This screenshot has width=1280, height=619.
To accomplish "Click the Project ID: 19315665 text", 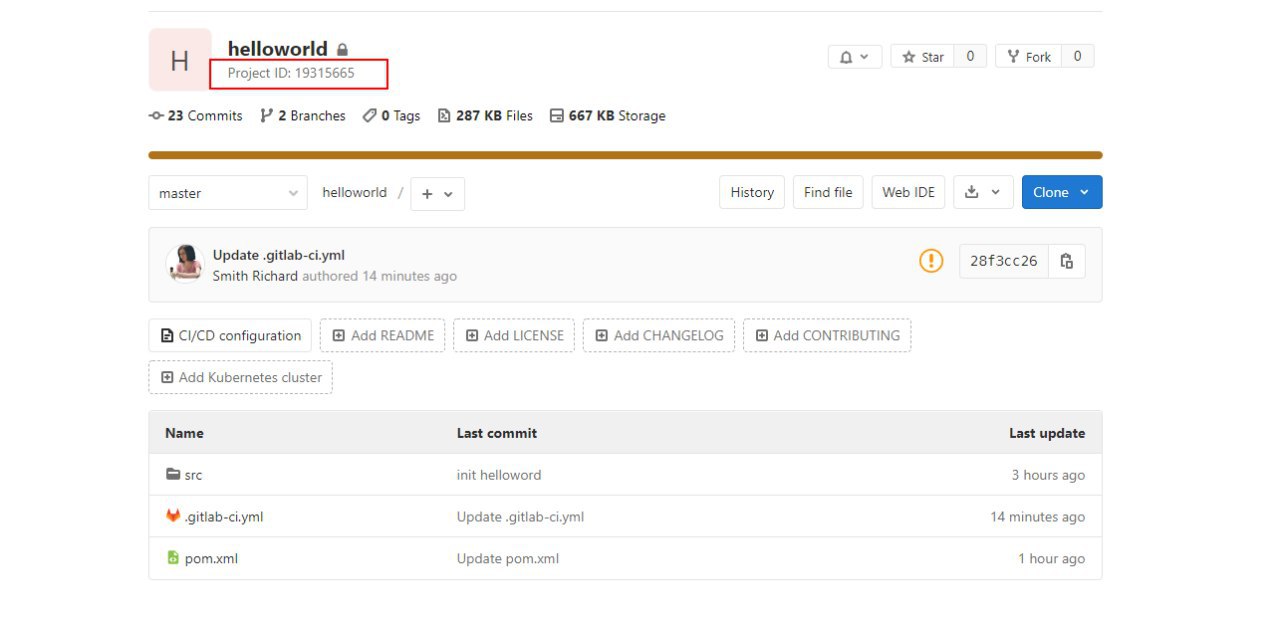I will (x=291, y=73).
